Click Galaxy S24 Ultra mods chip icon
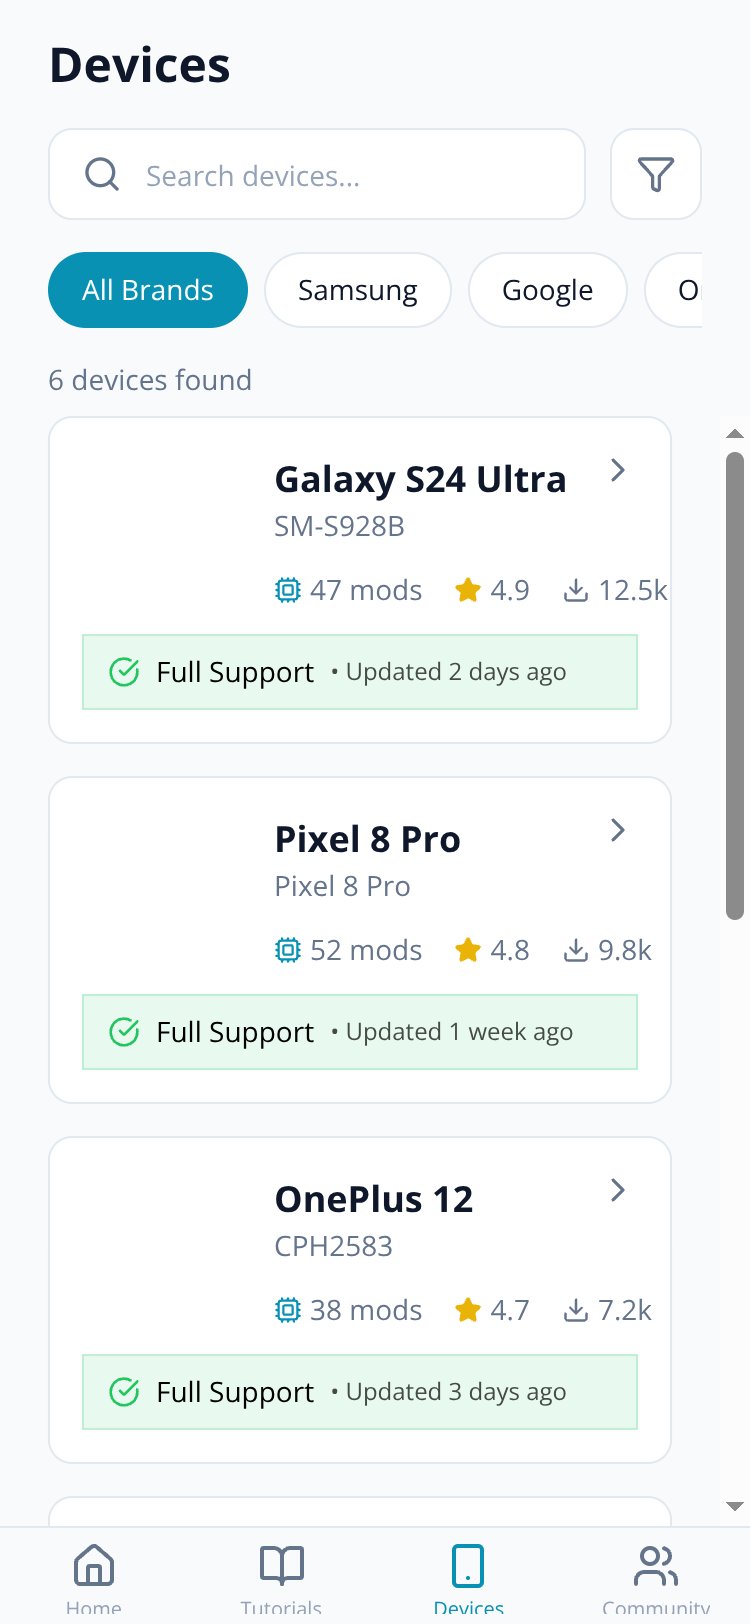Viewport: 750px width, 1624px height. 287,590
